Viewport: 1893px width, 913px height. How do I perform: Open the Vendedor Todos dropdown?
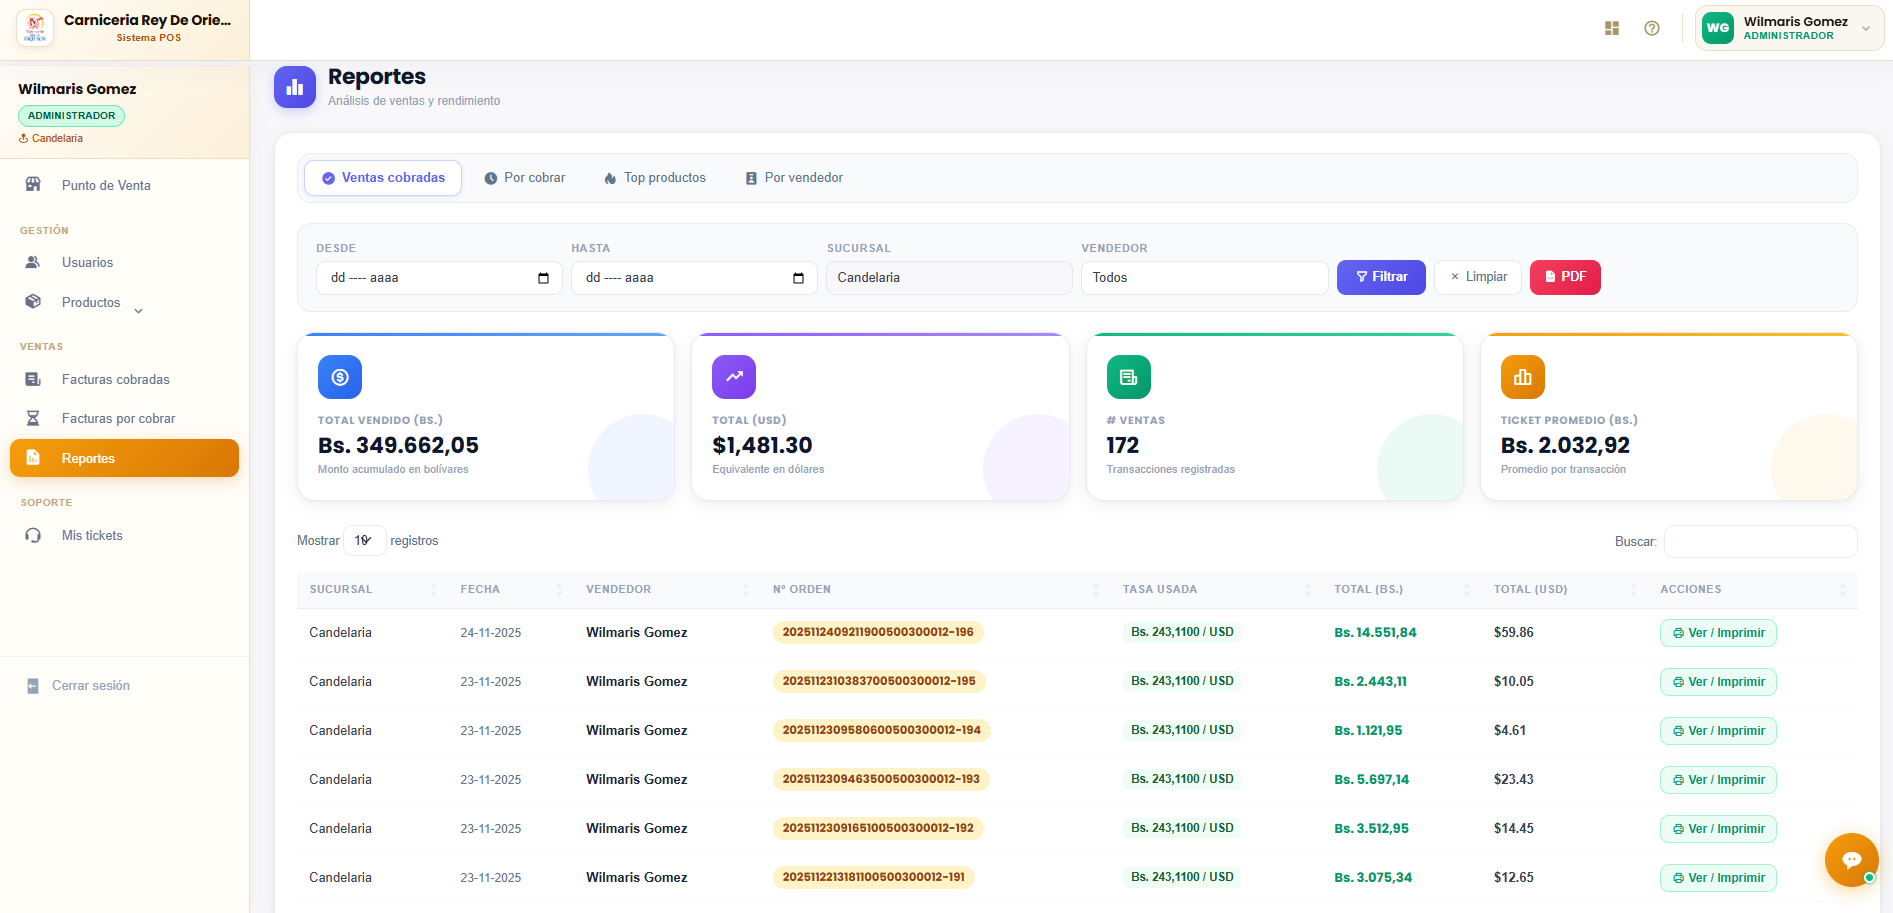[x=1204, y=278]
